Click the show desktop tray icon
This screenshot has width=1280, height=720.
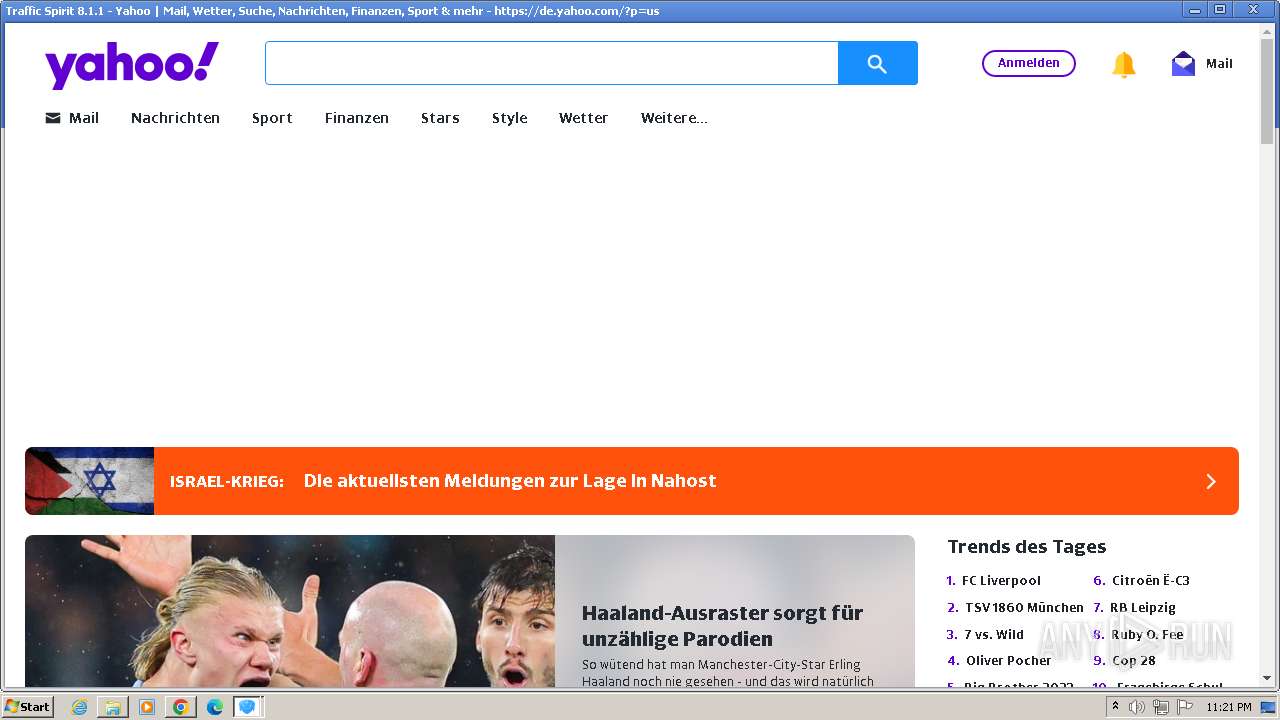(x=1268, y=707)
